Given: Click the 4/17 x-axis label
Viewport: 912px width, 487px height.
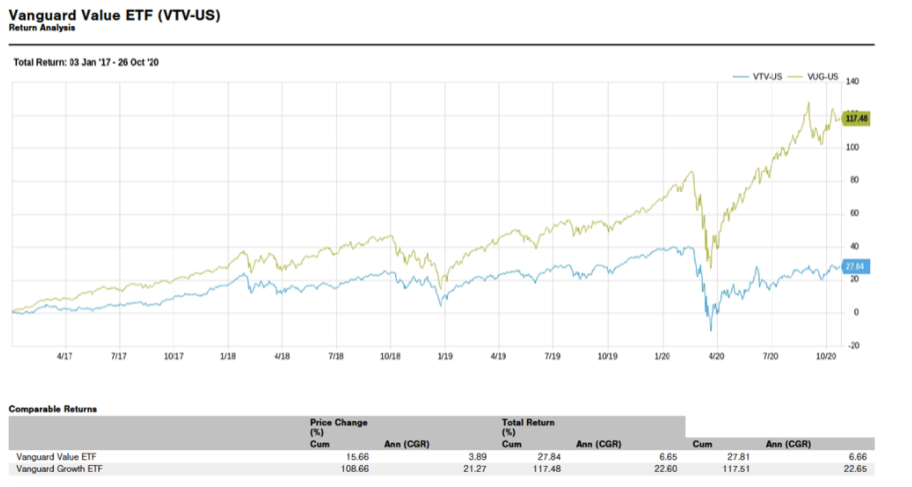Looking at the screenshot, I should point(65,356).
